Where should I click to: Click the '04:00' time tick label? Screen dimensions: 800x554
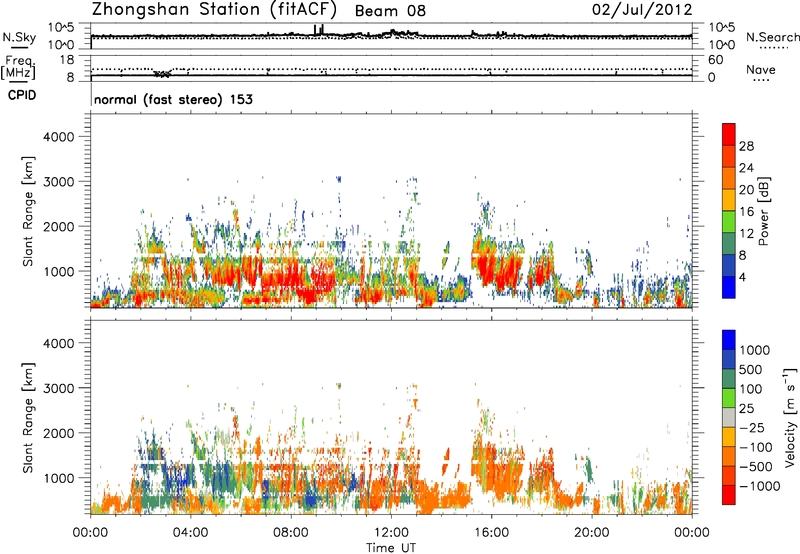coord(190,533)
